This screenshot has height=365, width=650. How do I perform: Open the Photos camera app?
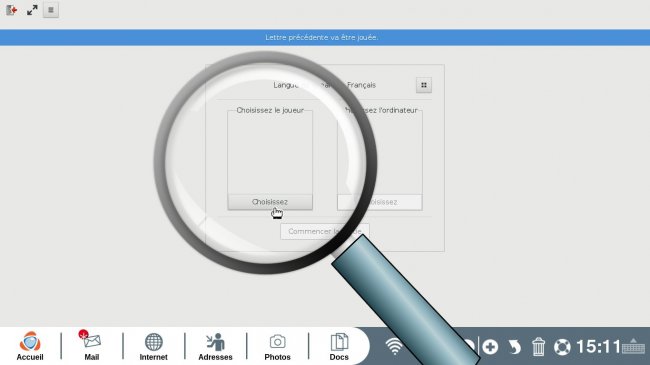pyautogui.click(x=277, y=346)
